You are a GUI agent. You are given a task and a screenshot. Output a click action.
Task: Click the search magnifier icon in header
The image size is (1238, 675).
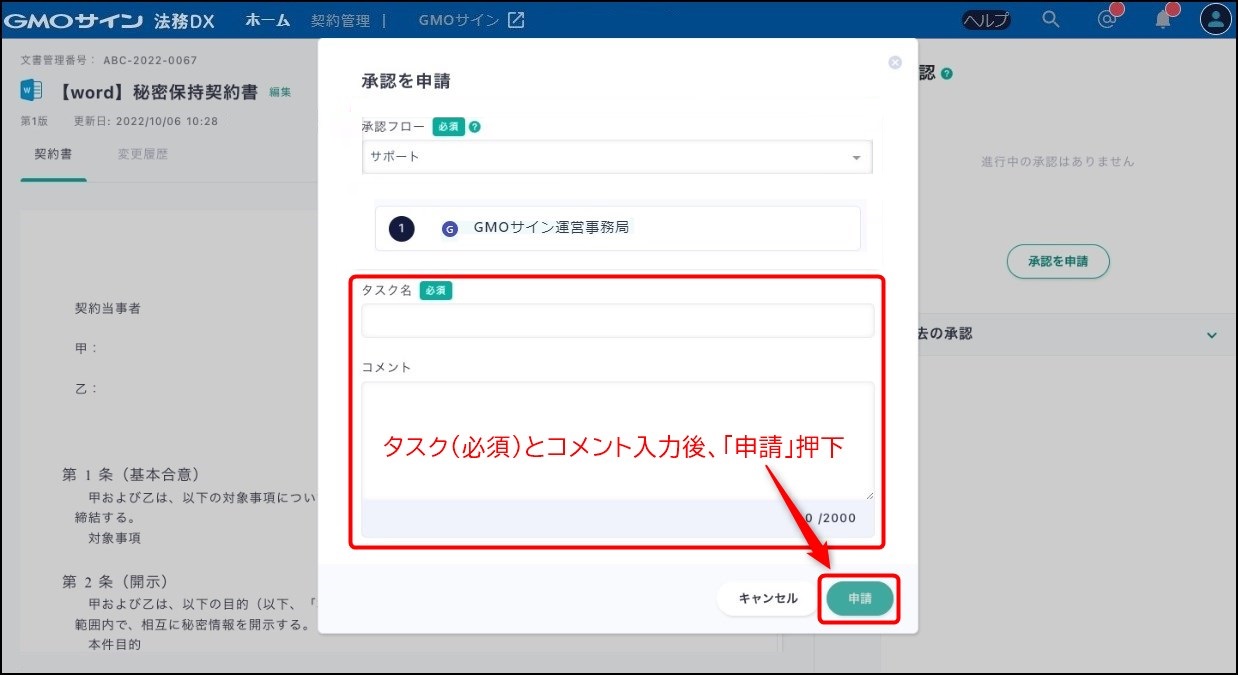pos(1050,20)
